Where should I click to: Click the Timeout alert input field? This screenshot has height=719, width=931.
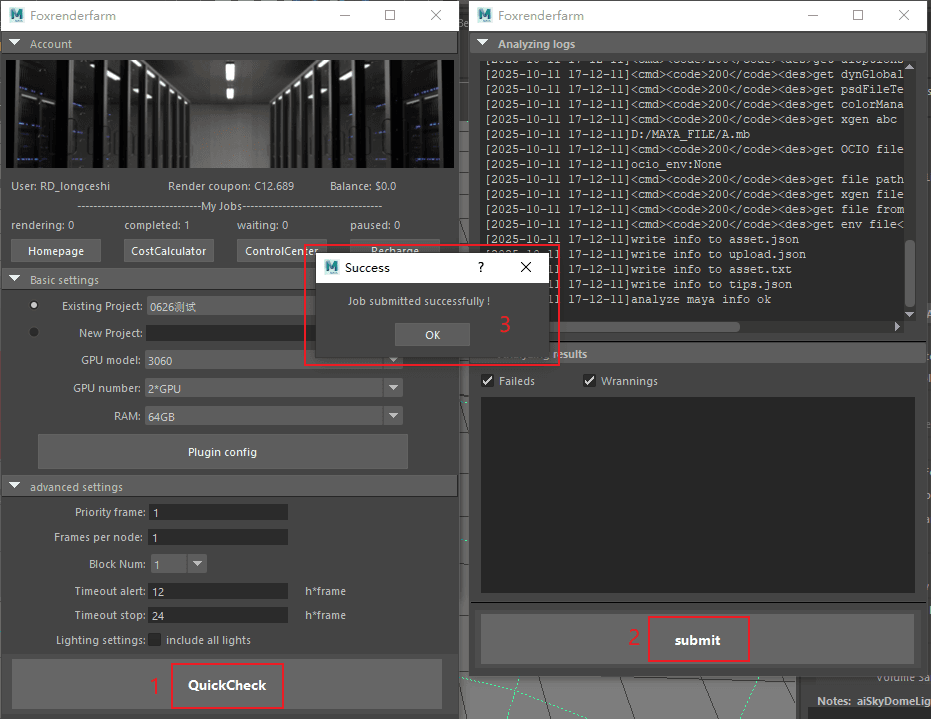218,592
